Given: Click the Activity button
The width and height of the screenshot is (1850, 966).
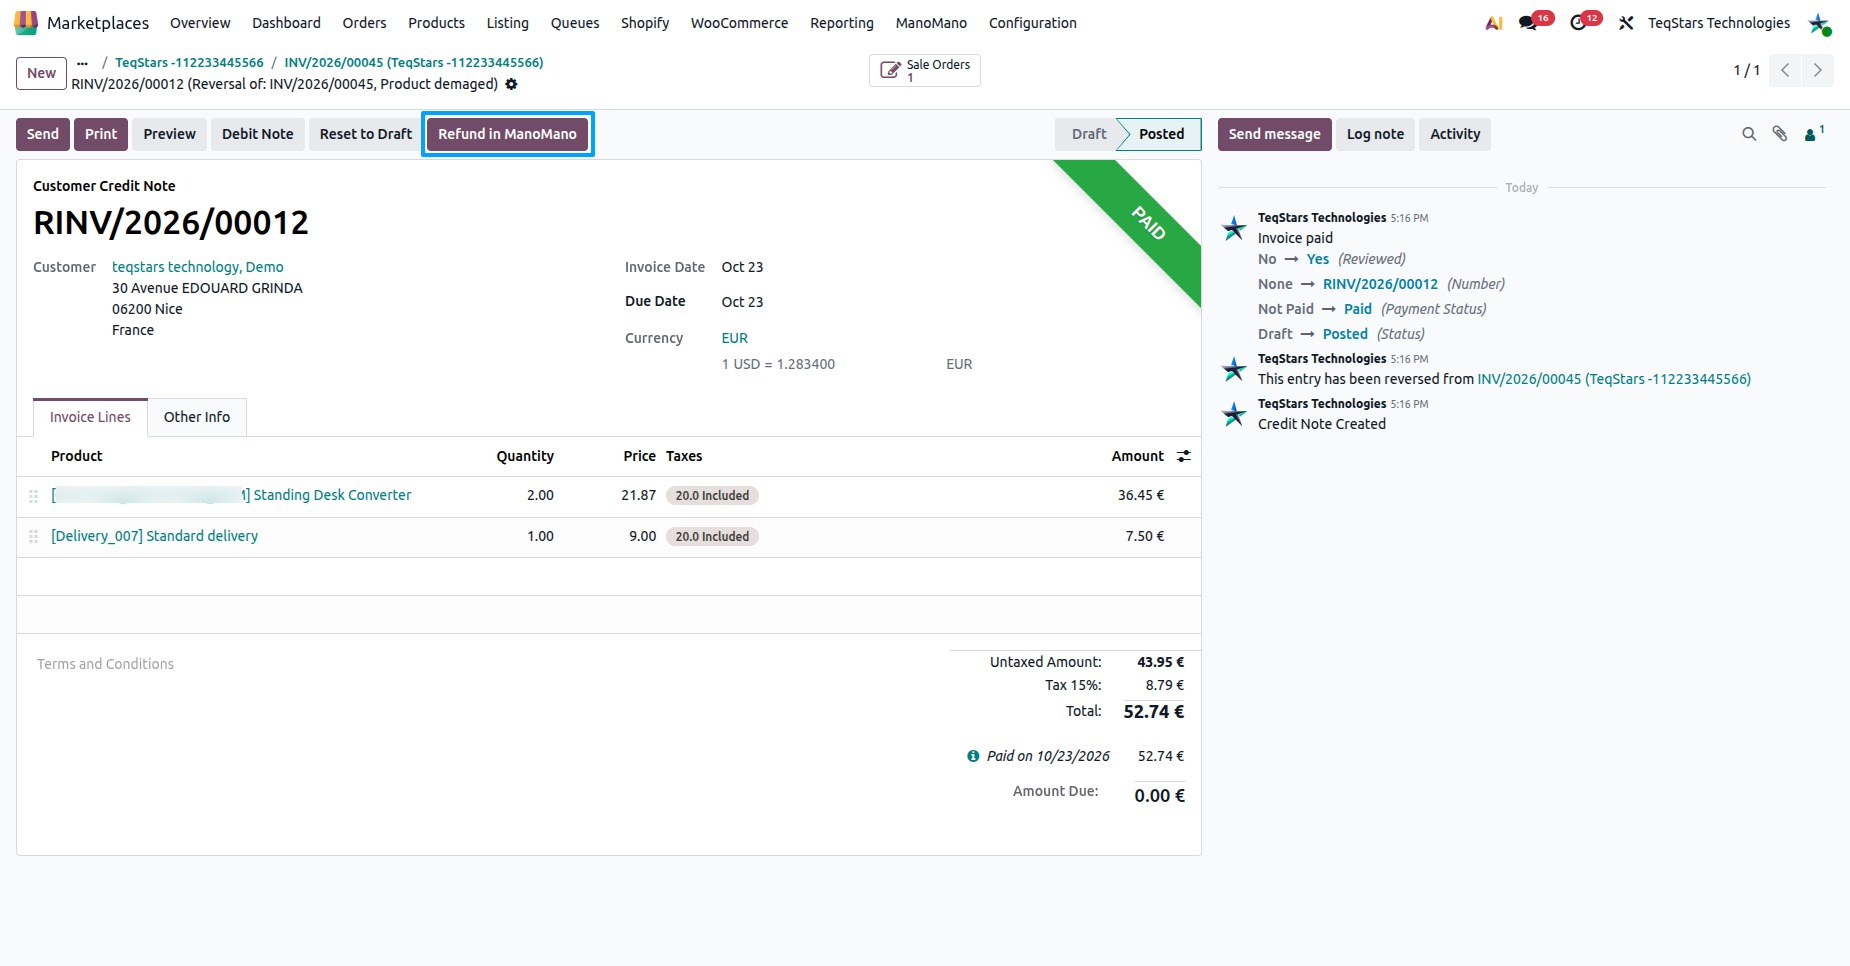Looking at the screenshot, I should click(x=1455, y=134).
